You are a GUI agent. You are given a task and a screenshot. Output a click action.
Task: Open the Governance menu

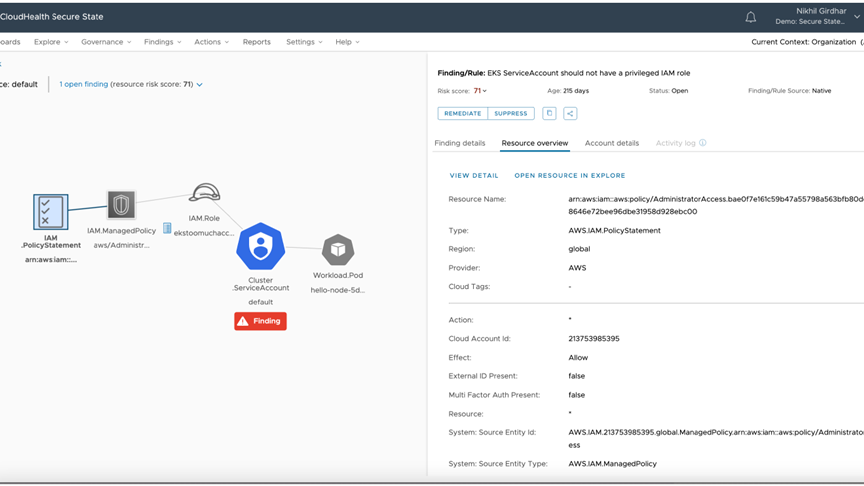pyautogui.click(x=106, y=42)
